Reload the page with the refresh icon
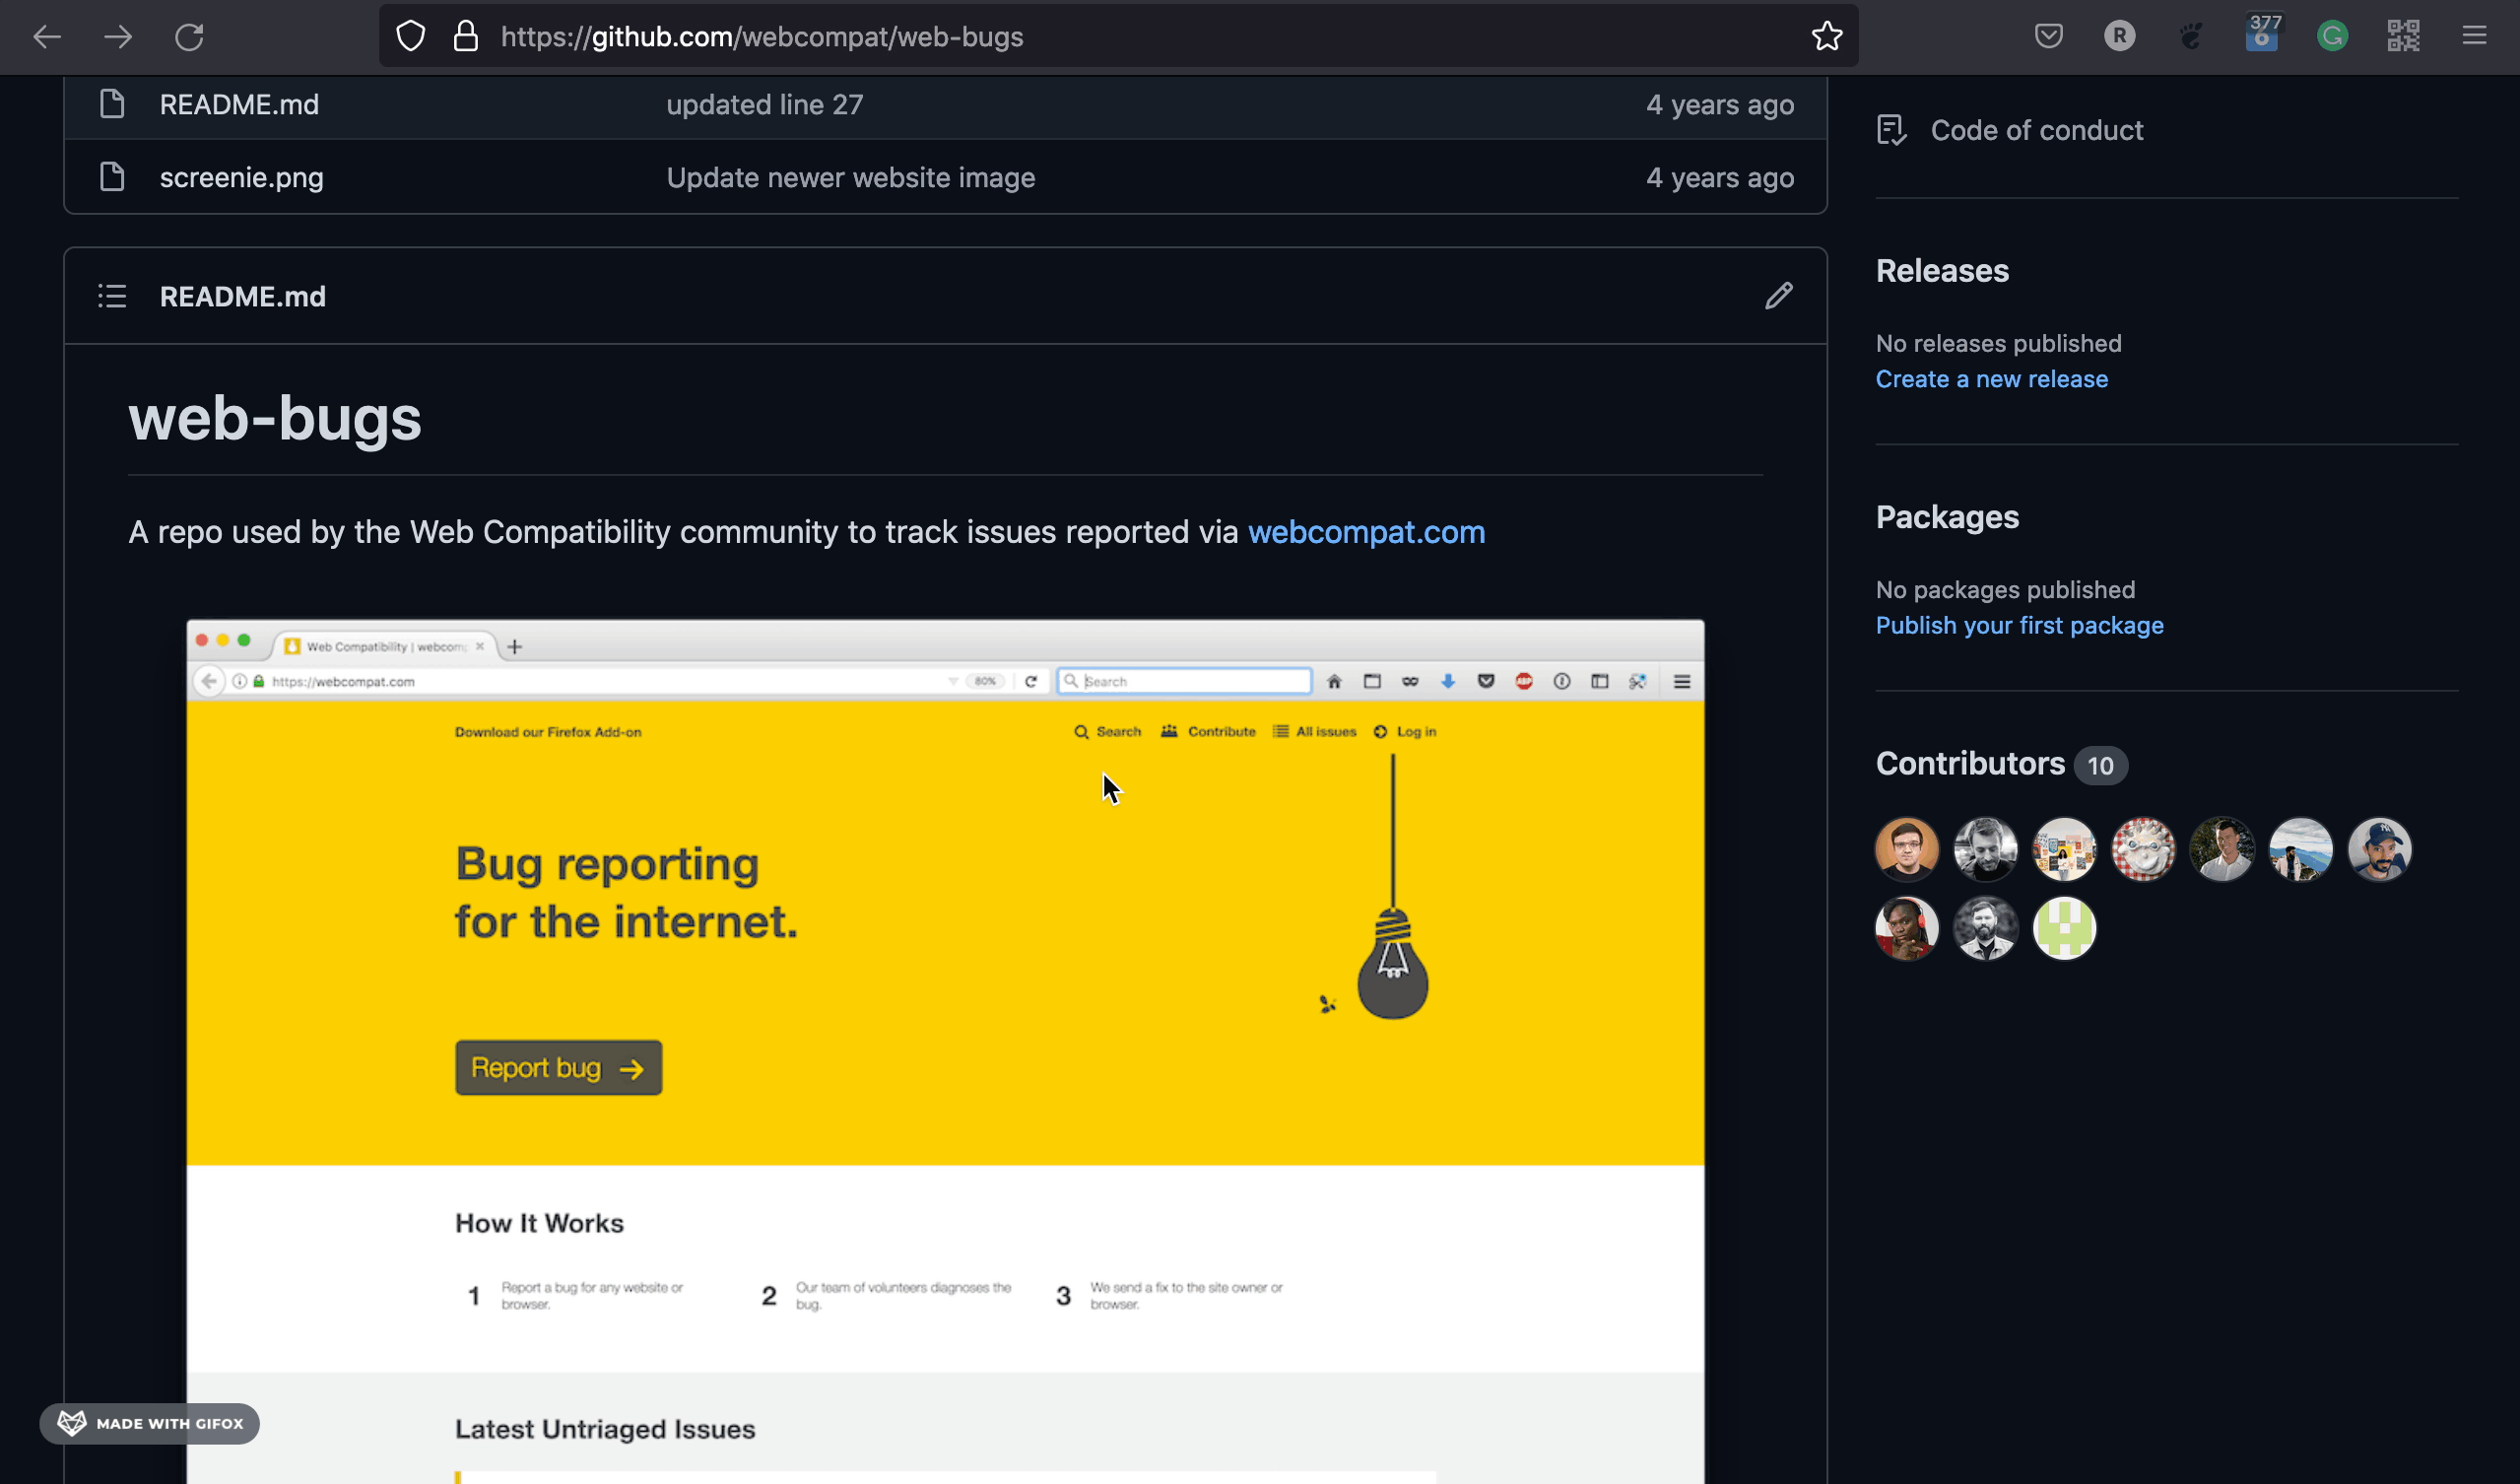Screen dimensions: 2520x1484 [x=189, y=37]
